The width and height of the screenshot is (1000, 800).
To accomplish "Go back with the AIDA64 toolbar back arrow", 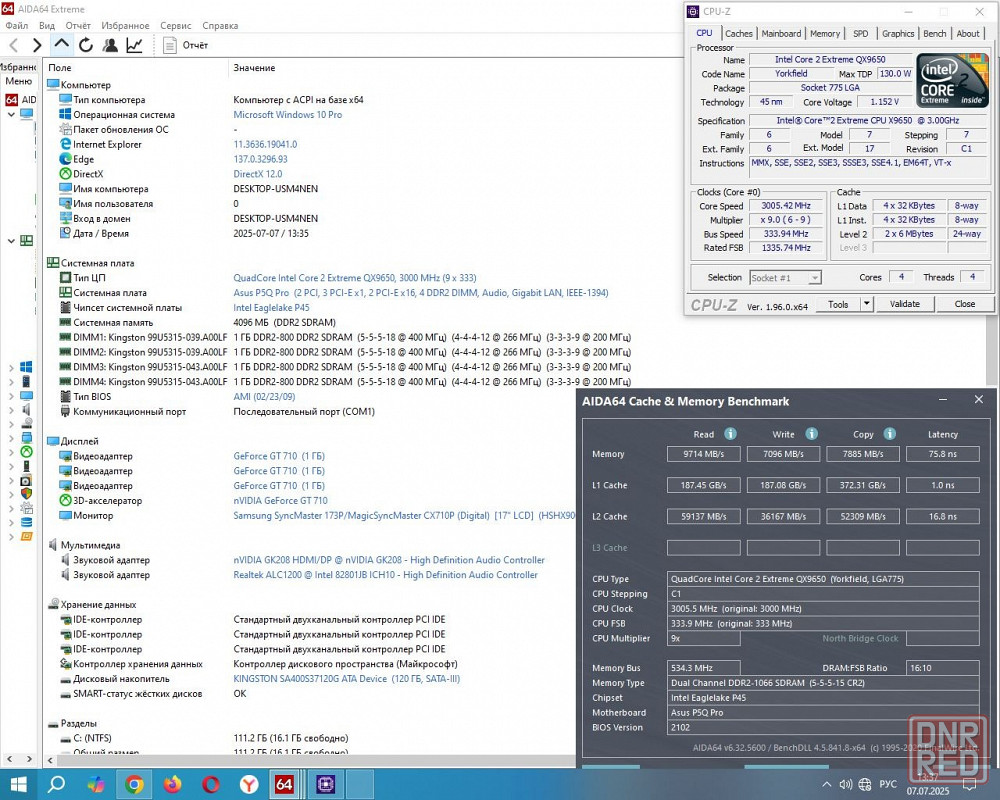I will [14, 45].
